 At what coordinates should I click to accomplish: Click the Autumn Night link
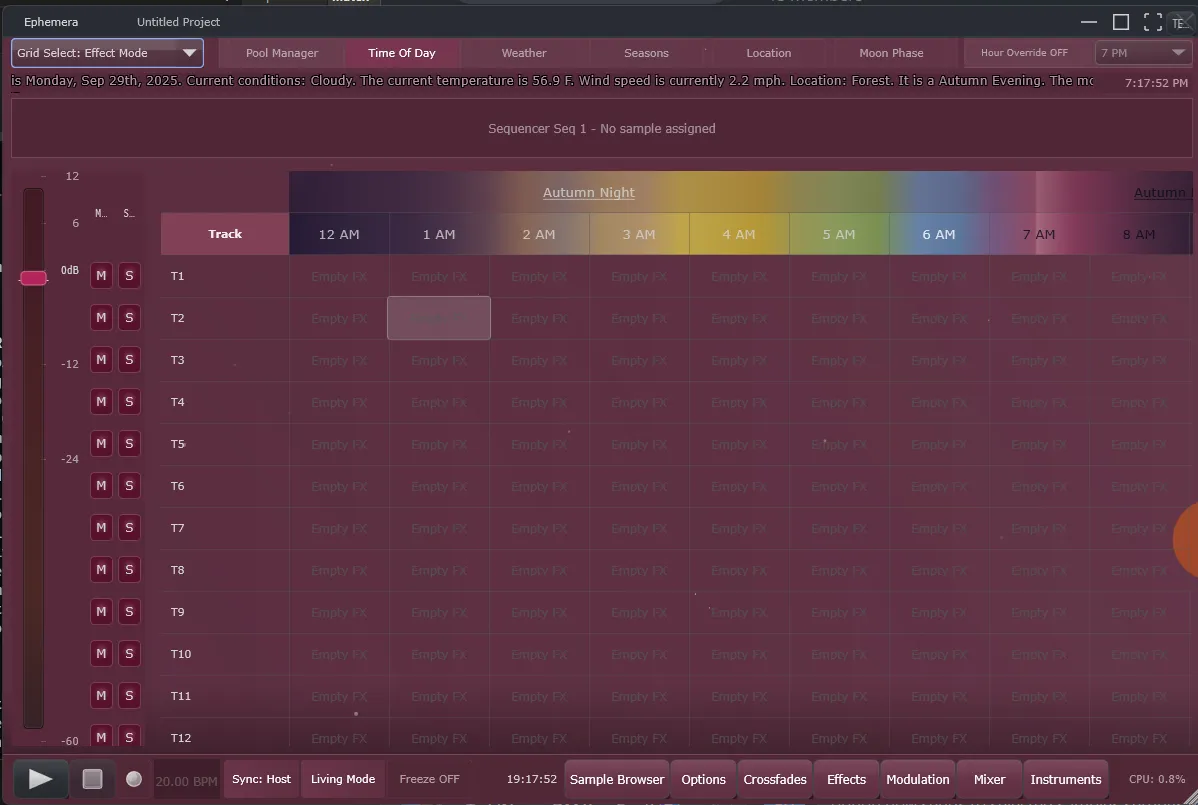coord(588,192)
